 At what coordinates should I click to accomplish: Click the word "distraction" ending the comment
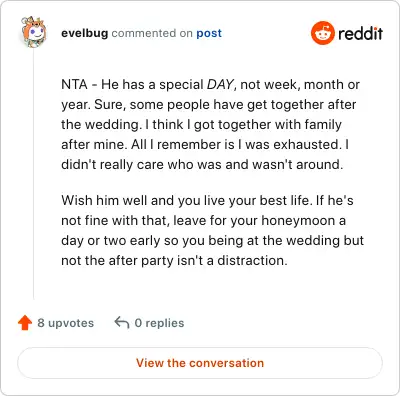250,261
